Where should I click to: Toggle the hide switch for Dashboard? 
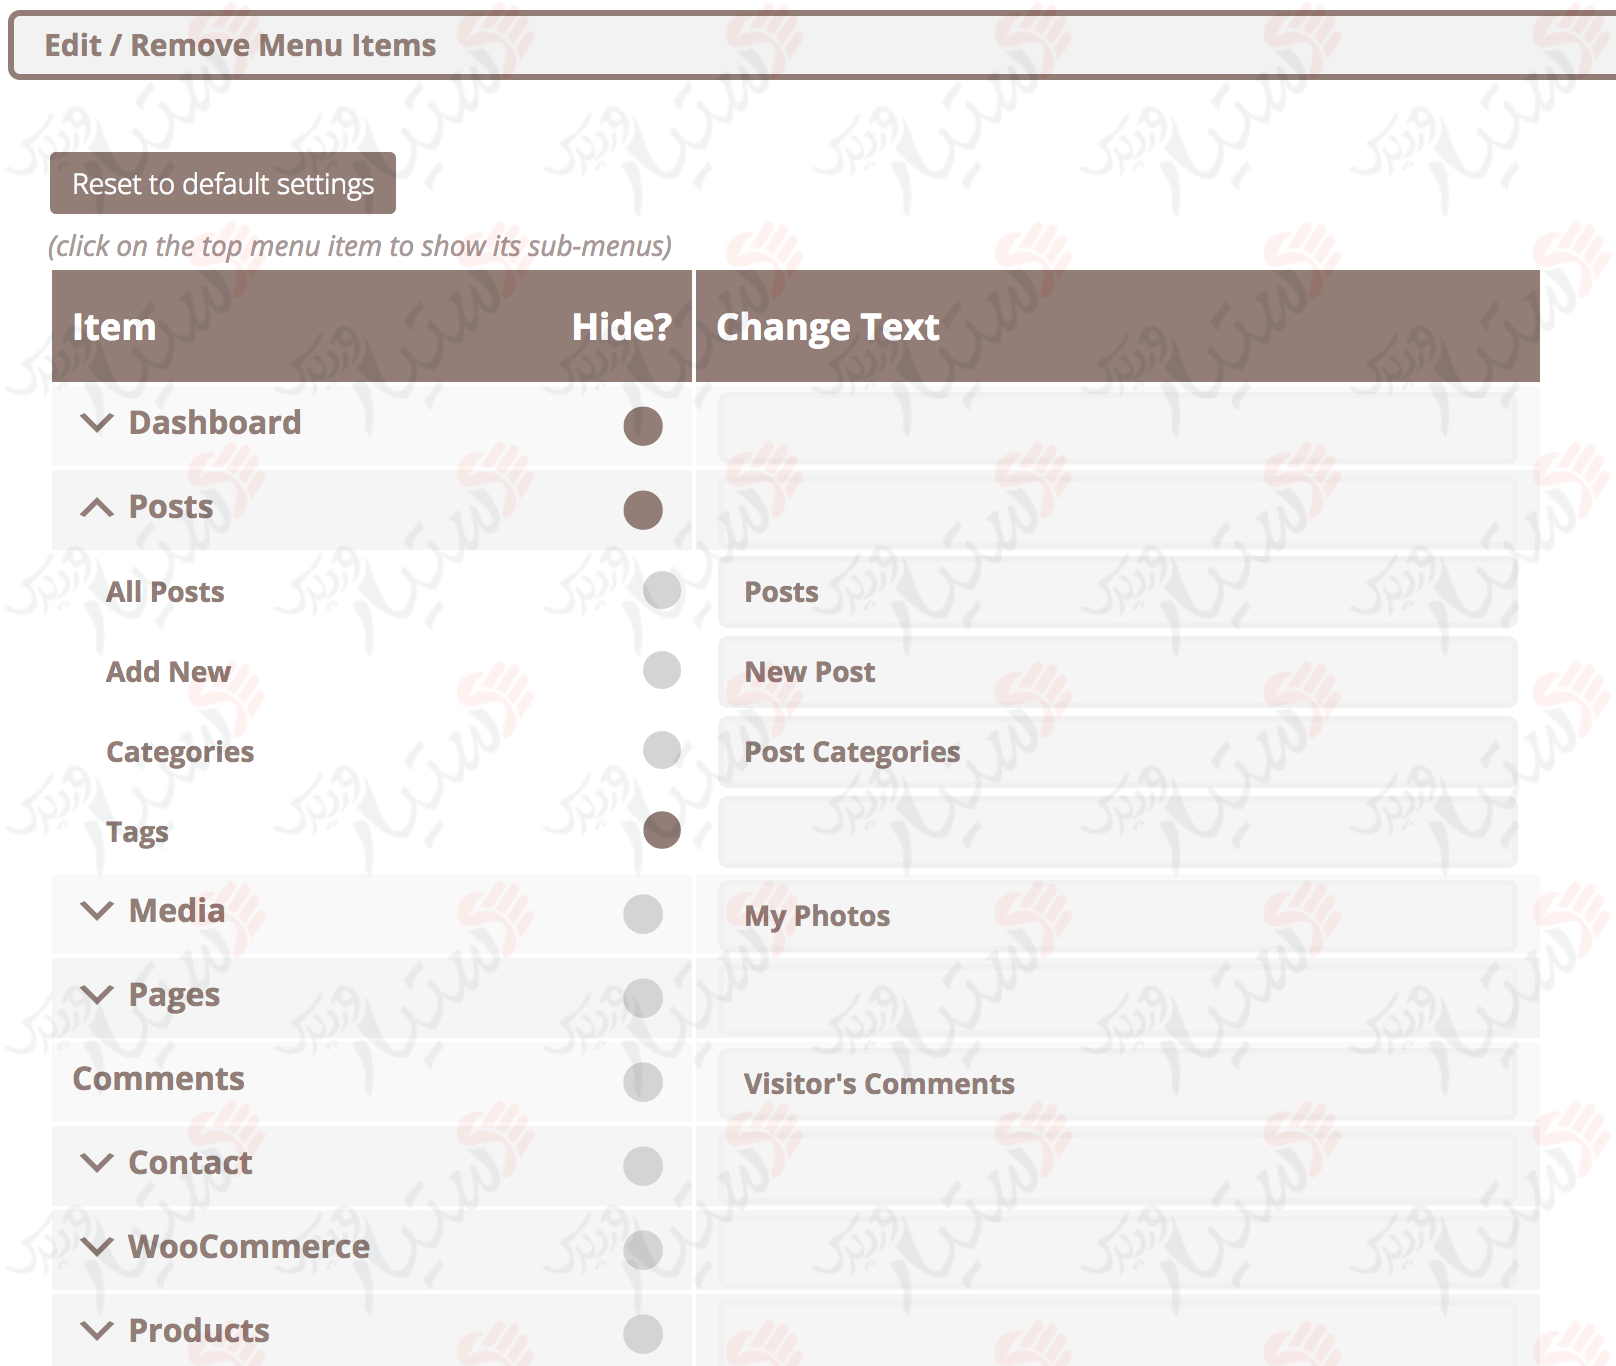pos(643,426)
